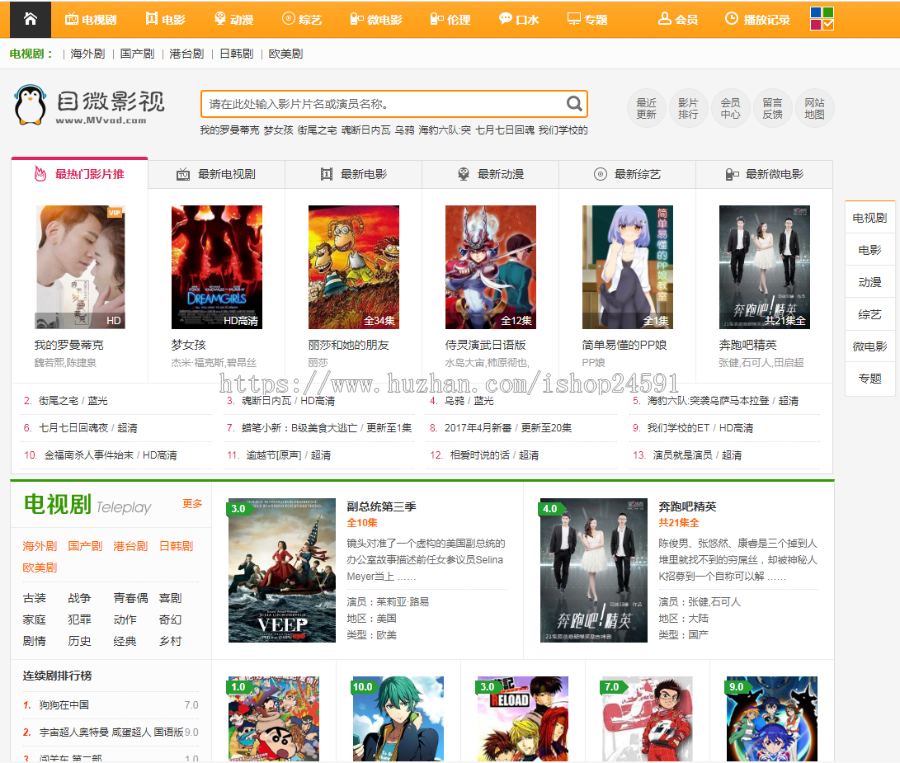Screen dimensions: 900x763
Task: Open the 影片排行 round icon
Action: [688, 108]
